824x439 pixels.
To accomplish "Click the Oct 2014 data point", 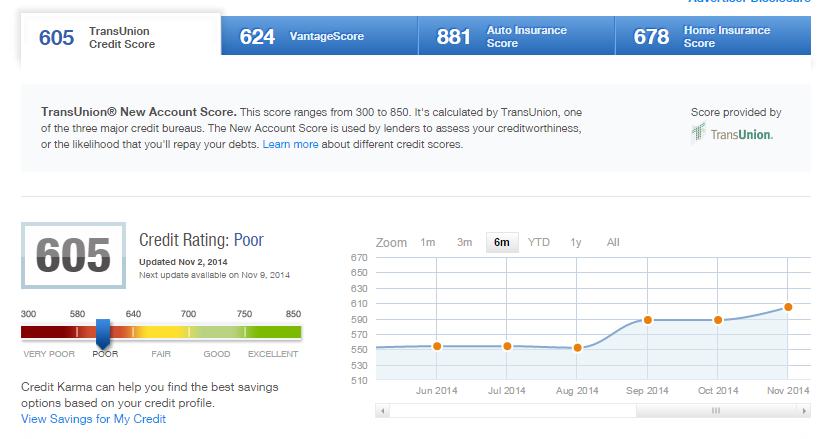I will point(718,320).
